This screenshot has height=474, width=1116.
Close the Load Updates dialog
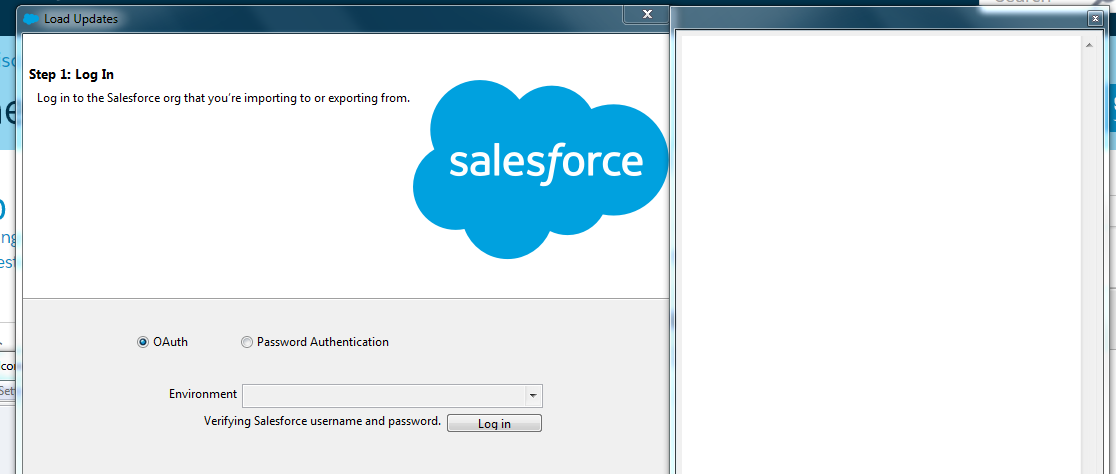pyautogui.click(x=647, y=14)
